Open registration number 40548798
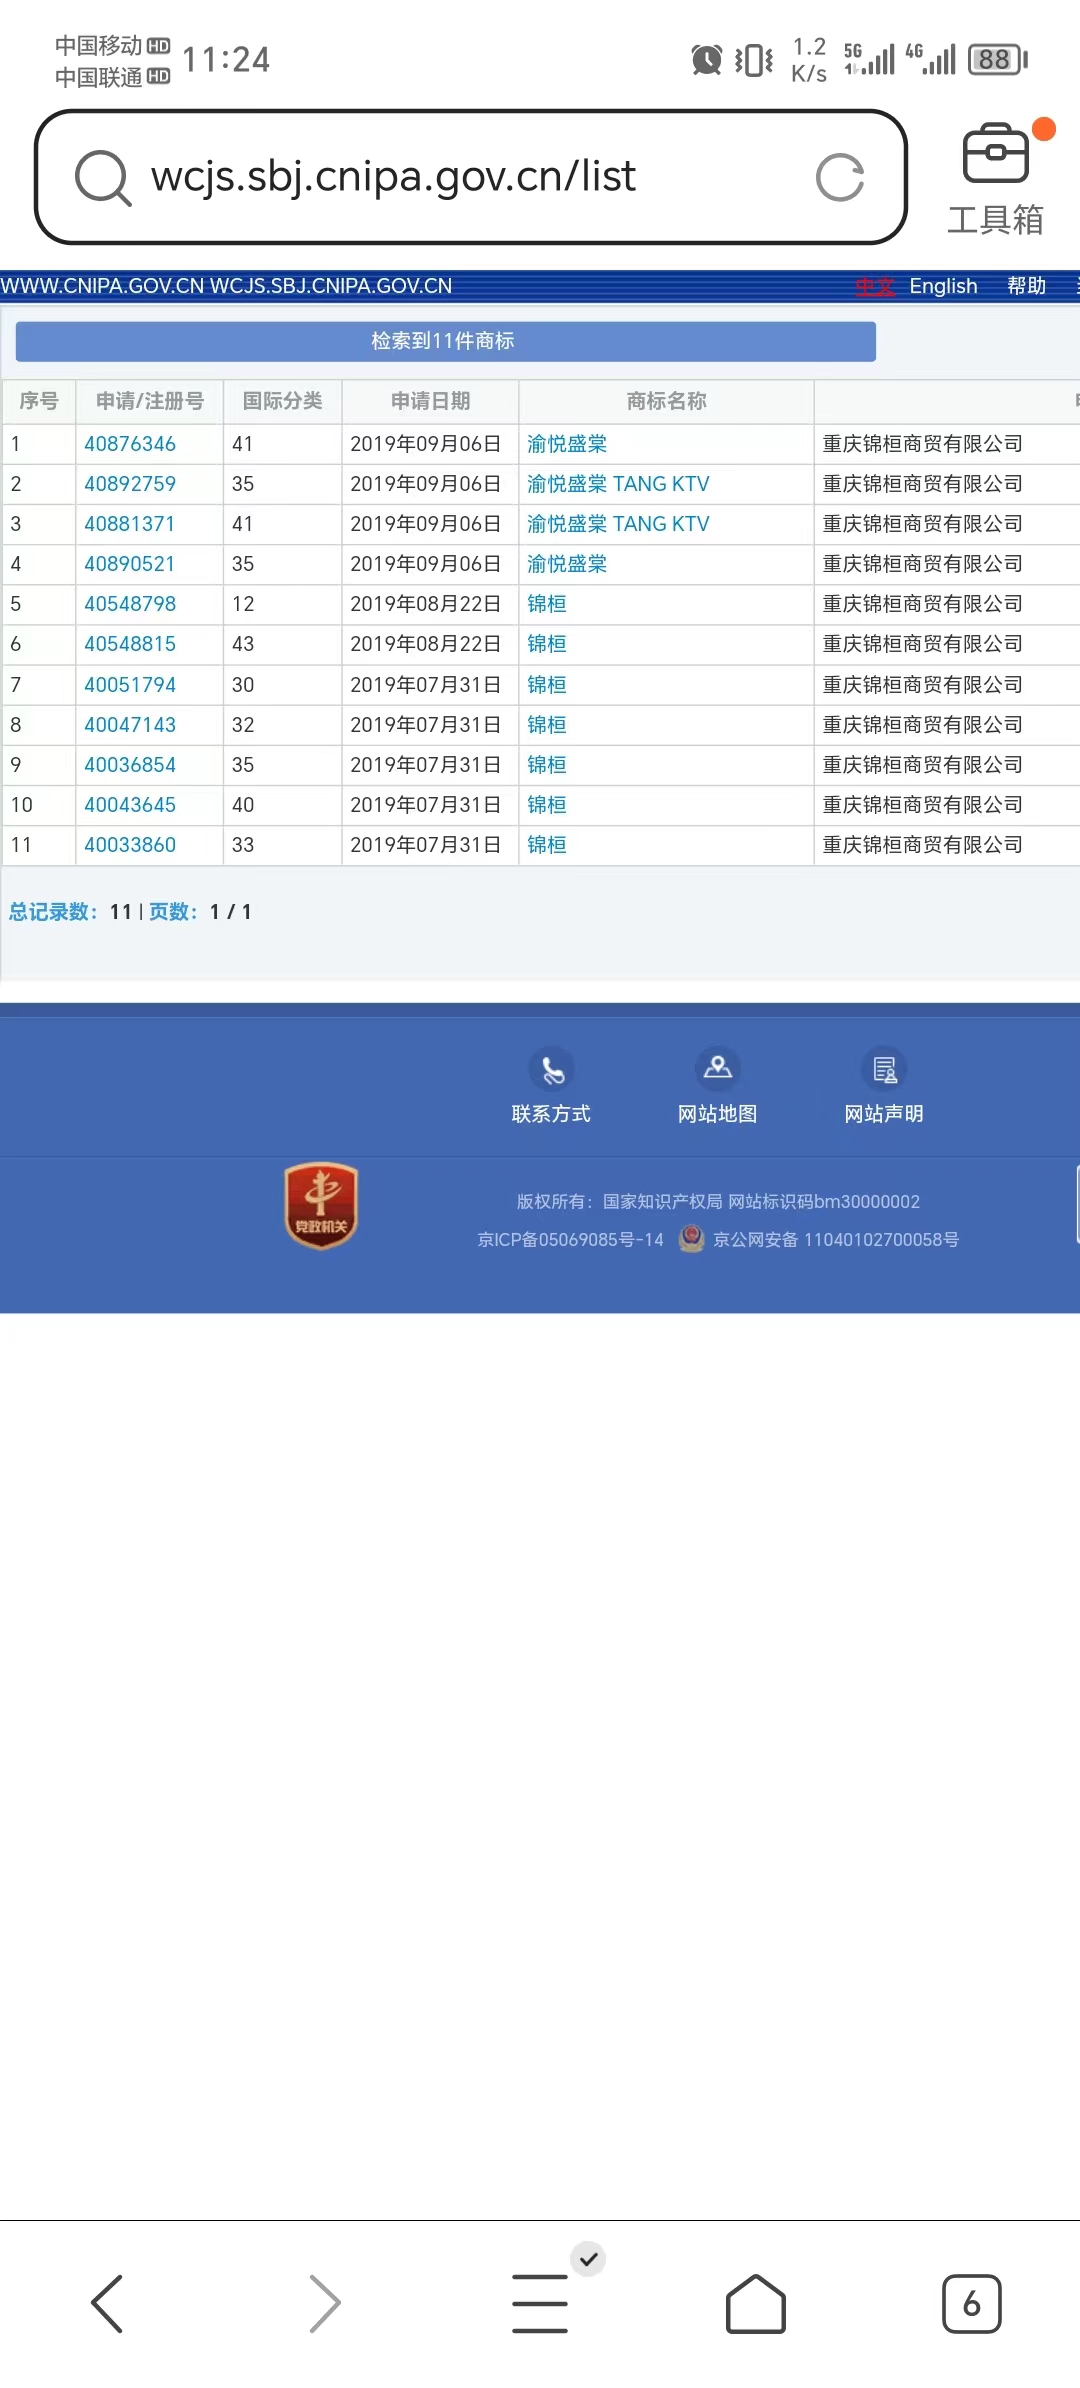This screenshot has height=2388, width=1080. (130, 604)
